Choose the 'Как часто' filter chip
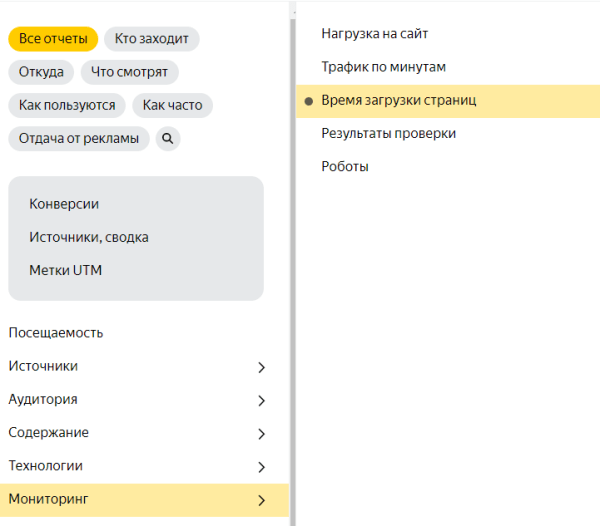 [172, 105]
